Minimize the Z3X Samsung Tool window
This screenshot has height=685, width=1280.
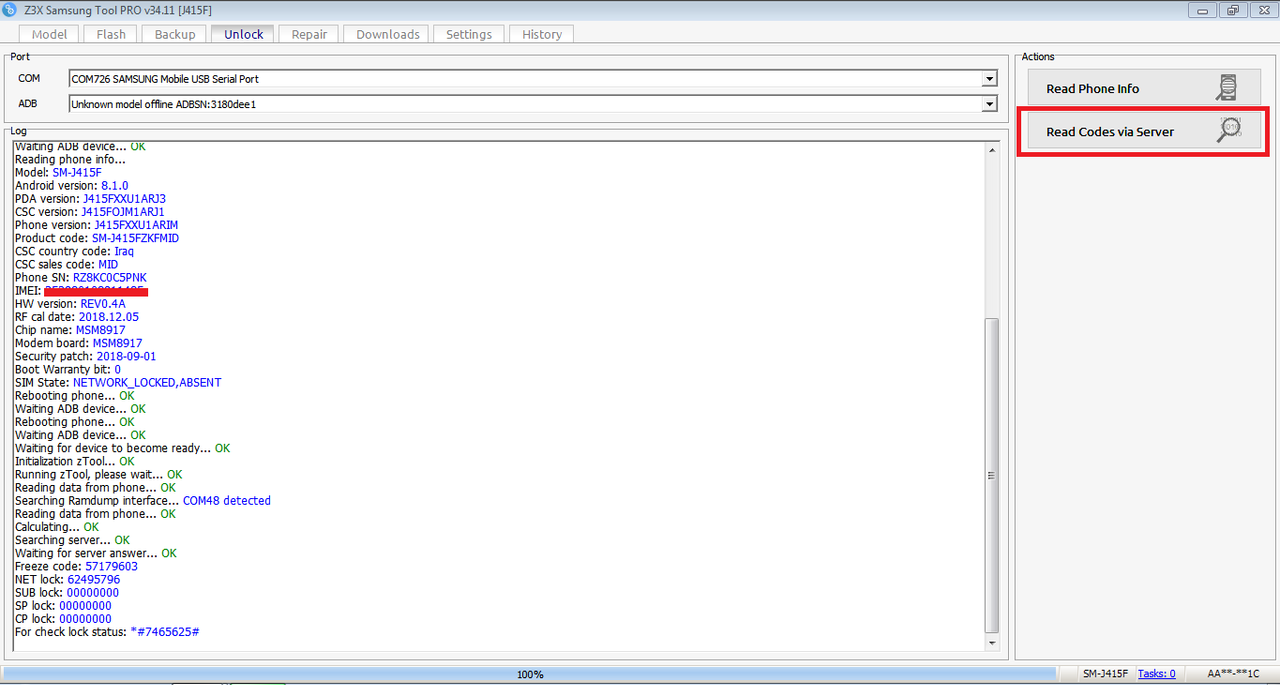pyautogui.click(x=1204, y=10)
